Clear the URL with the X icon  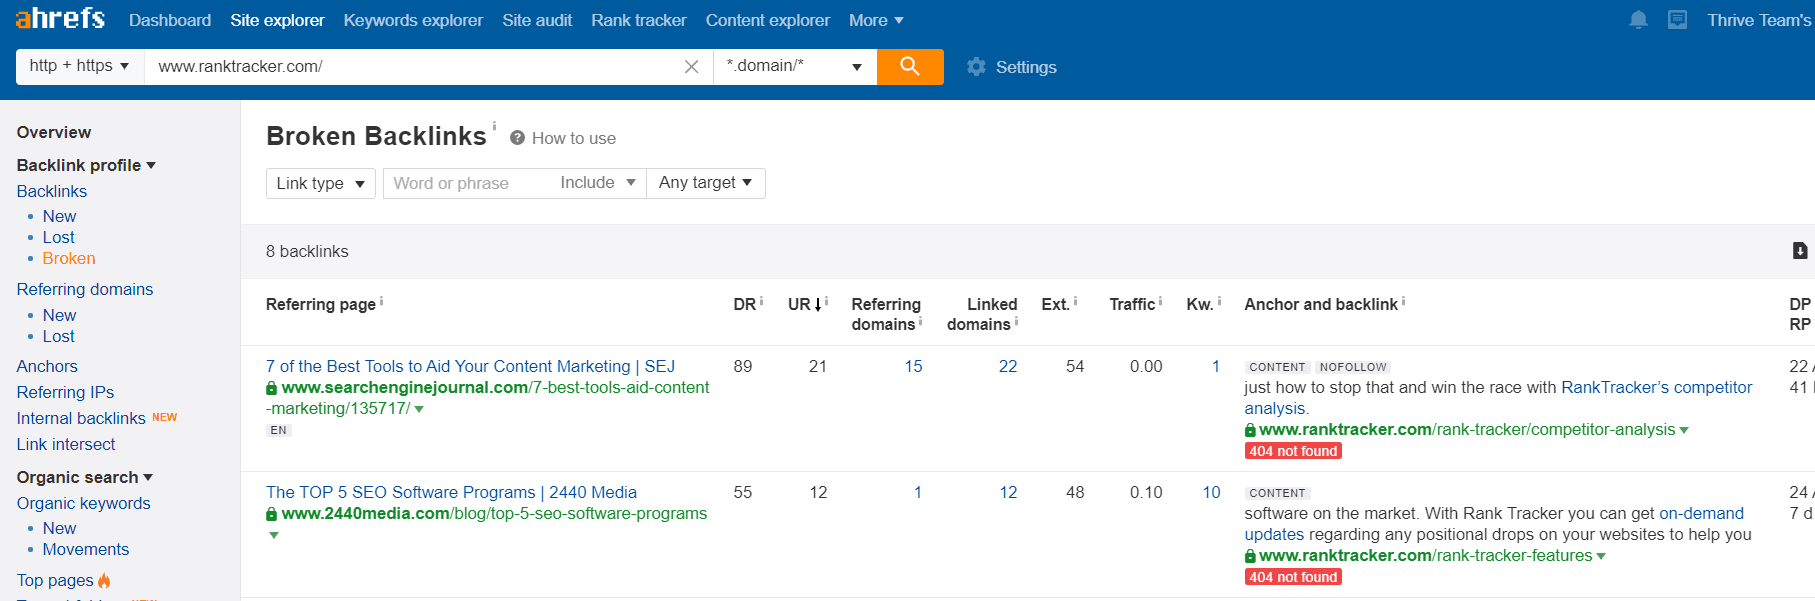pos(691,67)
